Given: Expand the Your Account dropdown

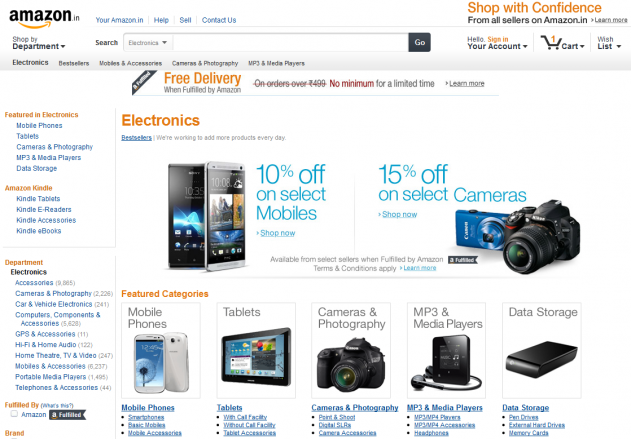Looking at the screenshot, I should tap(497, 43).
